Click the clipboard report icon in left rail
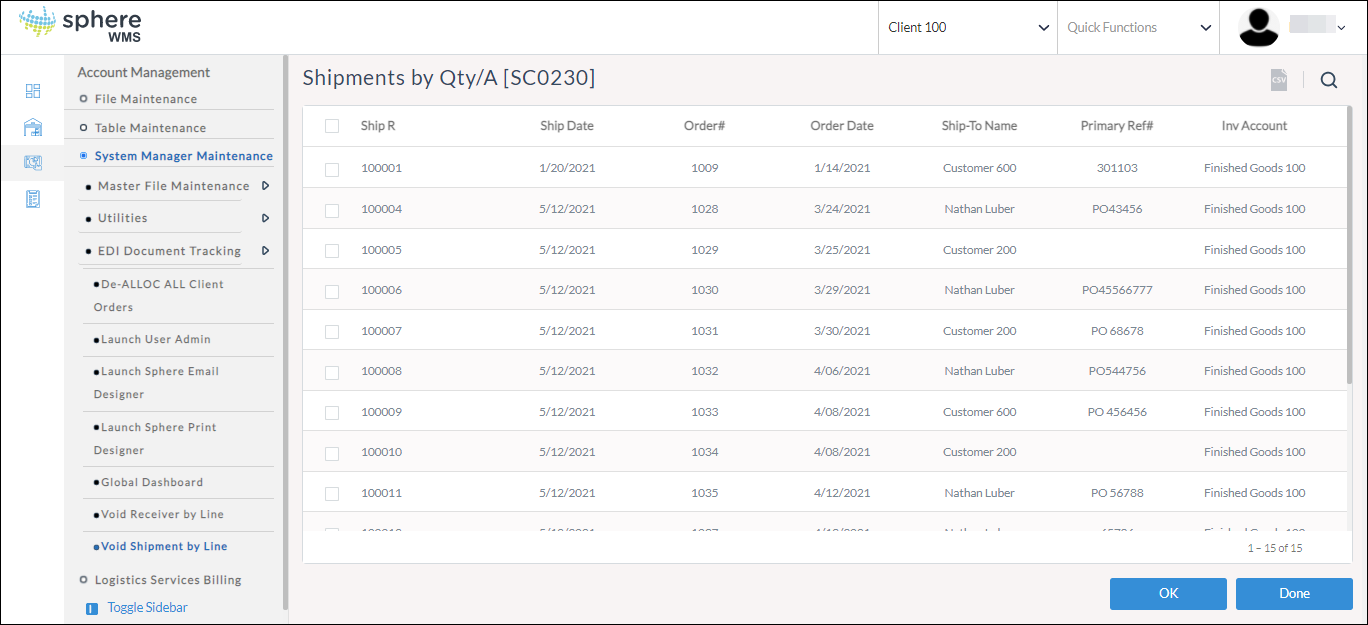The image size is (1368, 625). (x=33, y=199)
